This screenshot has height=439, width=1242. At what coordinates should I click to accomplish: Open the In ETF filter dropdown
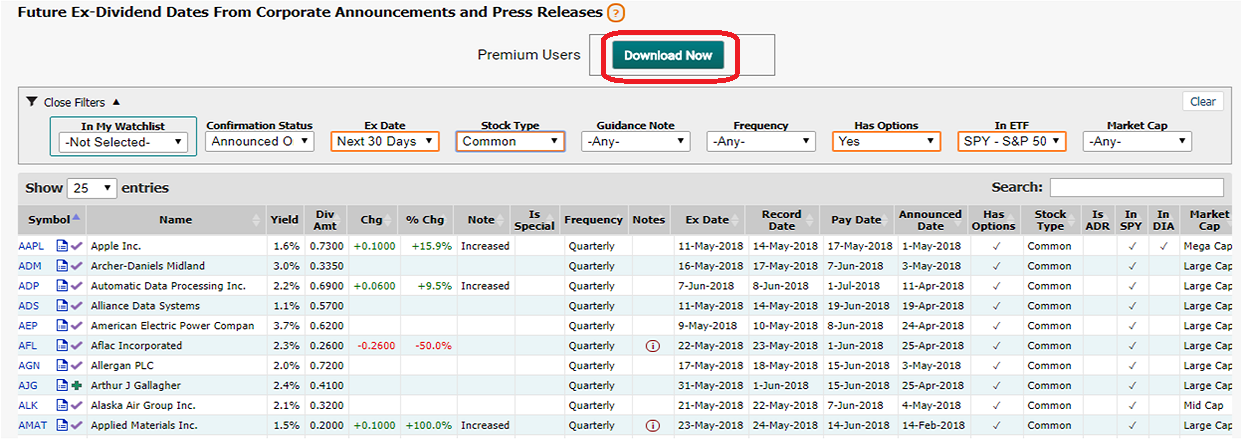click(1011, 142)
